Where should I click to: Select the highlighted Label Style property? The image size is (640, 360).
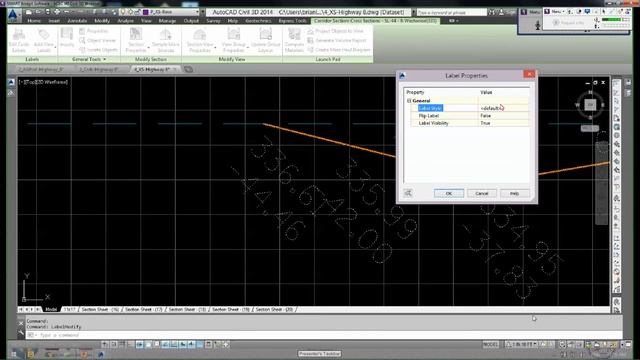(430, 108)
